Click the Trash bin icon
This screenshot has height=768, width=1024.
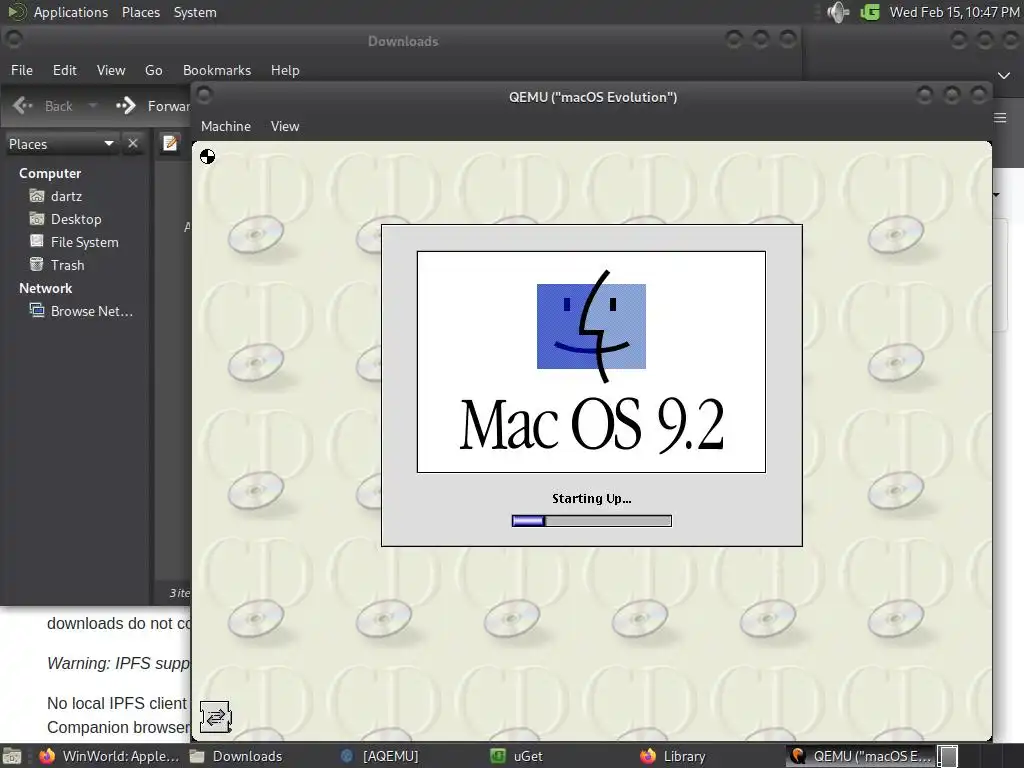coord(37,264)
